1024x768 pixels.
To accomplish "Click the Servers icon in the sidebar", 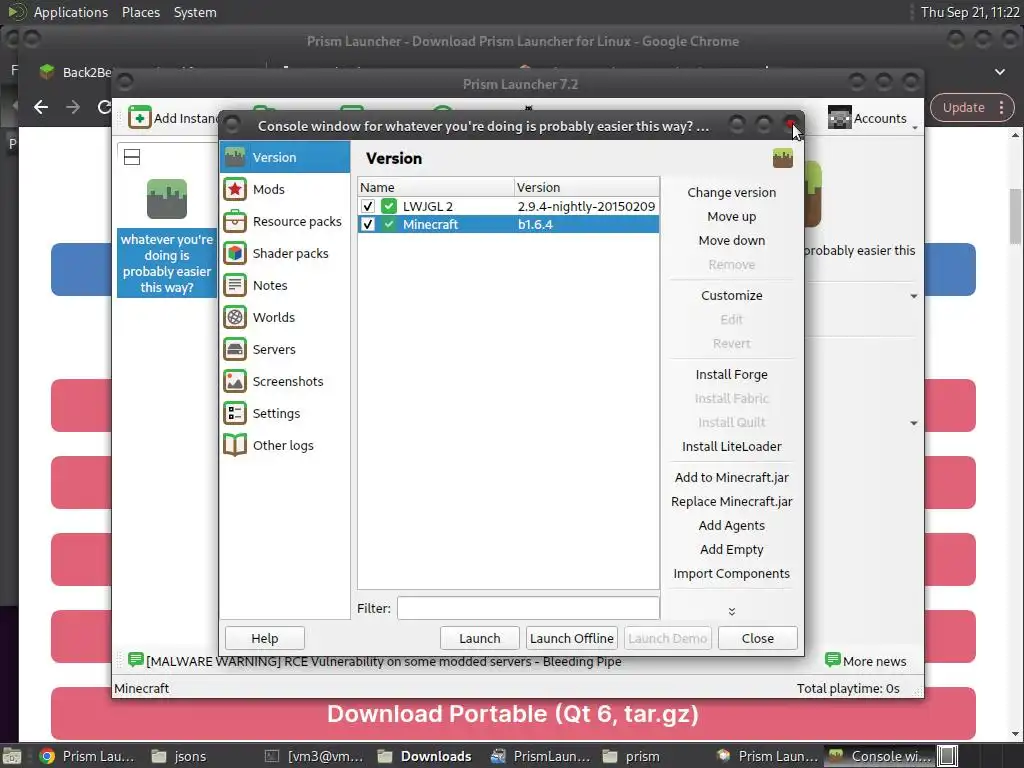I will point(235,349).
